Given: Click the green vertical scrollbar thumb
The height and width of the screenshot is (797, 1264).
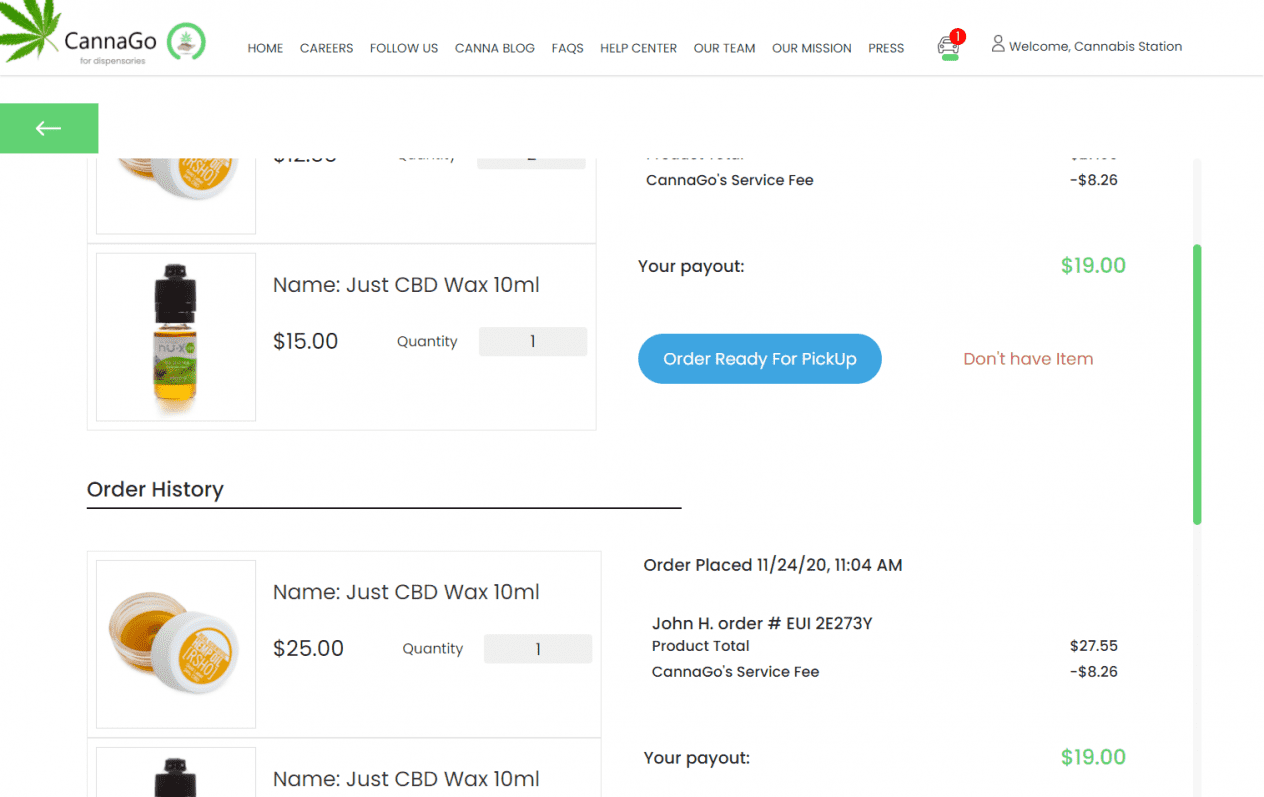Looking at the screenshot, I should pyautogui.click(x=1197, y=384).
